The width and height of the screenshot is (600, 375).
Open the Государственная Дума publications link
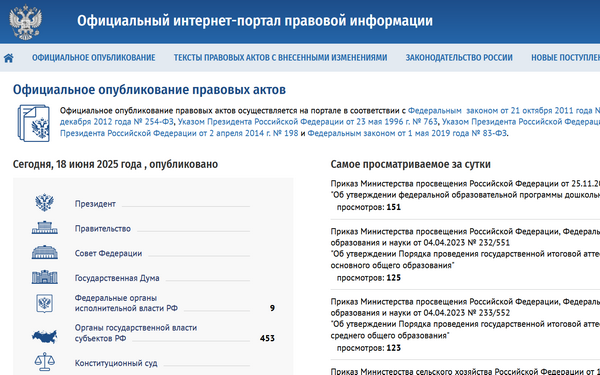(x=117, y=278)
